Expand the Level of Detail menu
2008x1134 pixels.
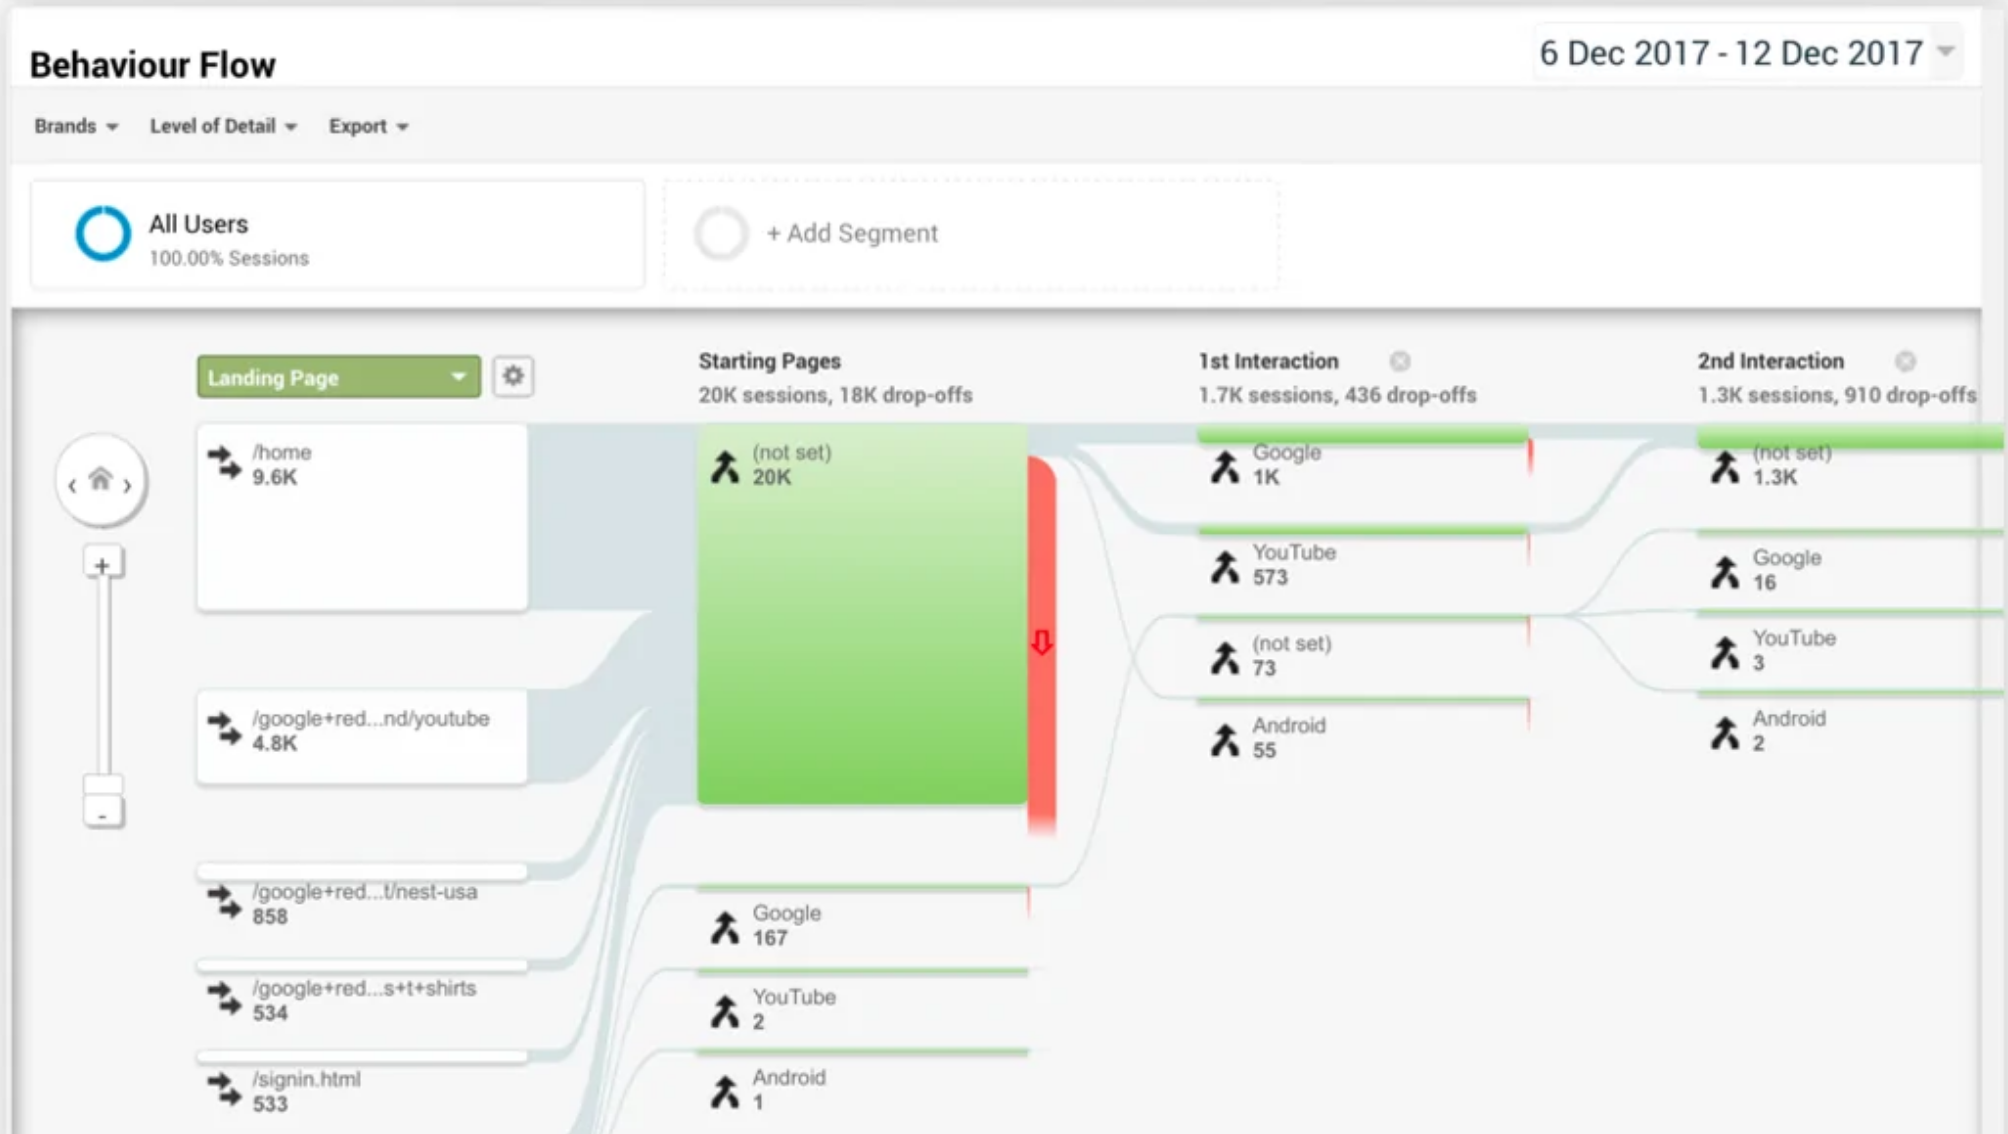click(x=223, y=126)
